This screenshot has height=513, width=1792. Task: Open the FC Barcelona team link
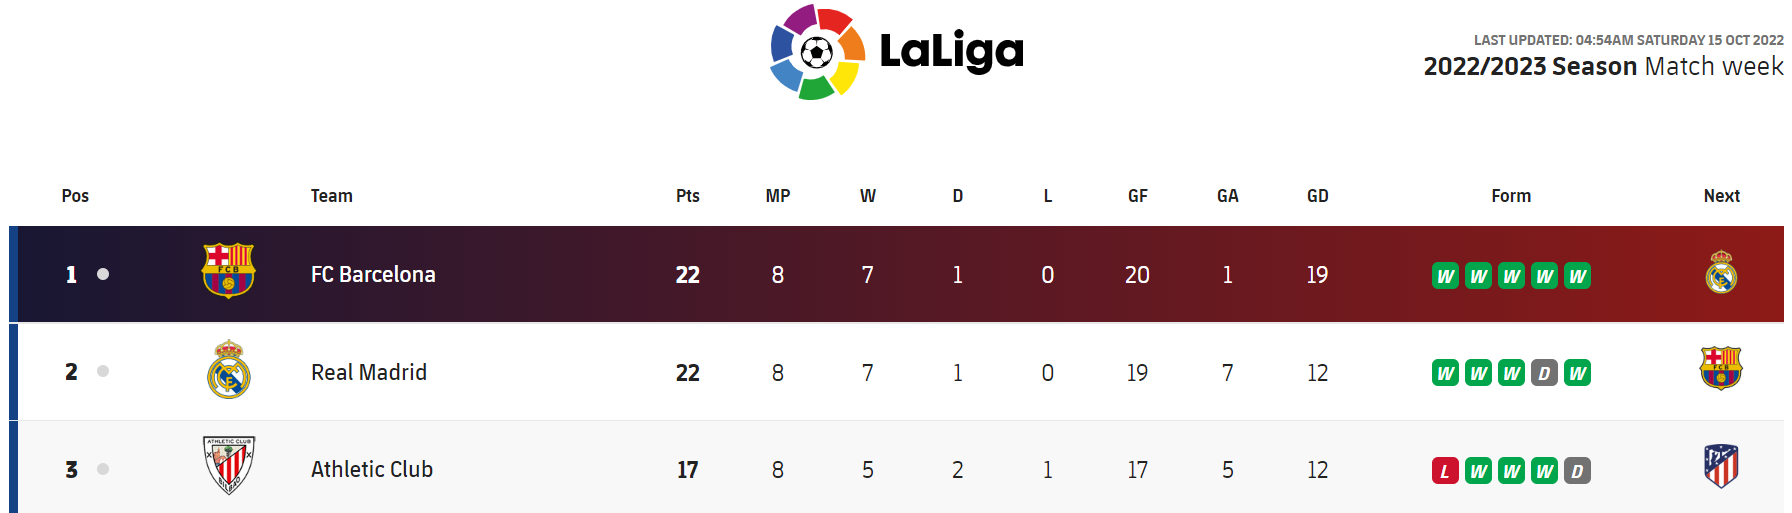pos(373,274)
